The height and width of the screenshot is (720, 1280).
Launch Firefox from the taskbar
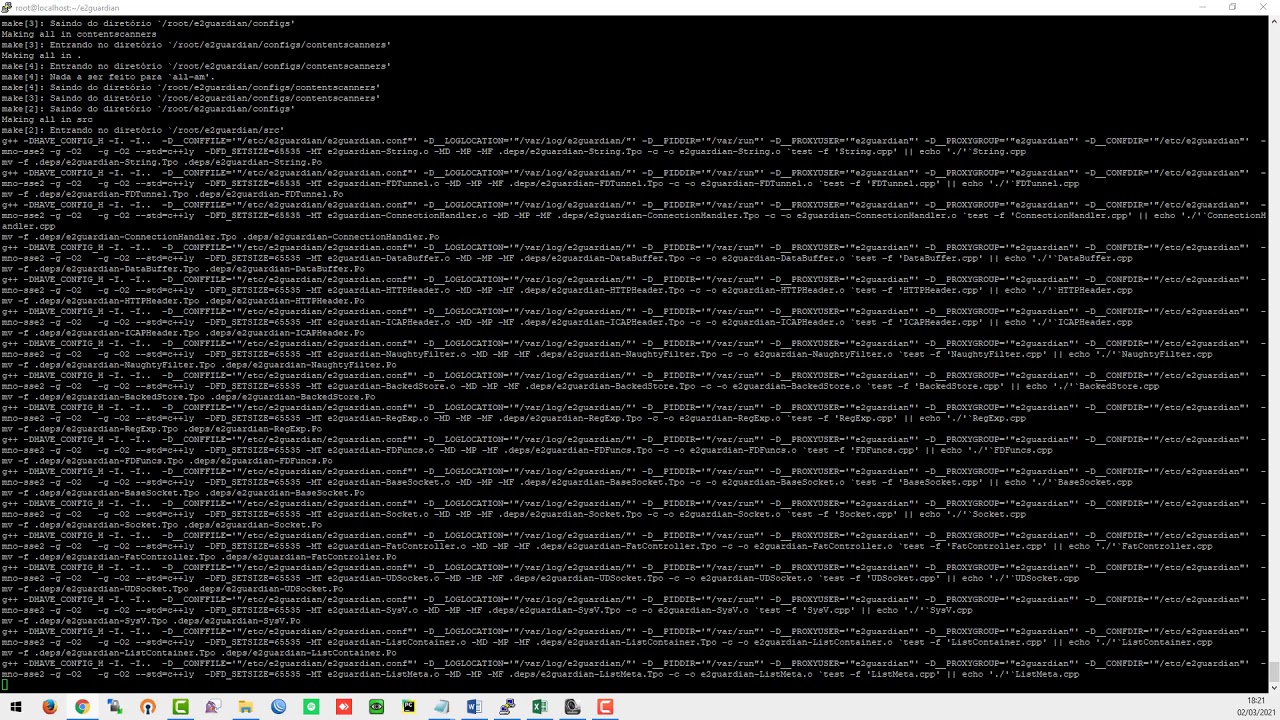[49, 707]
